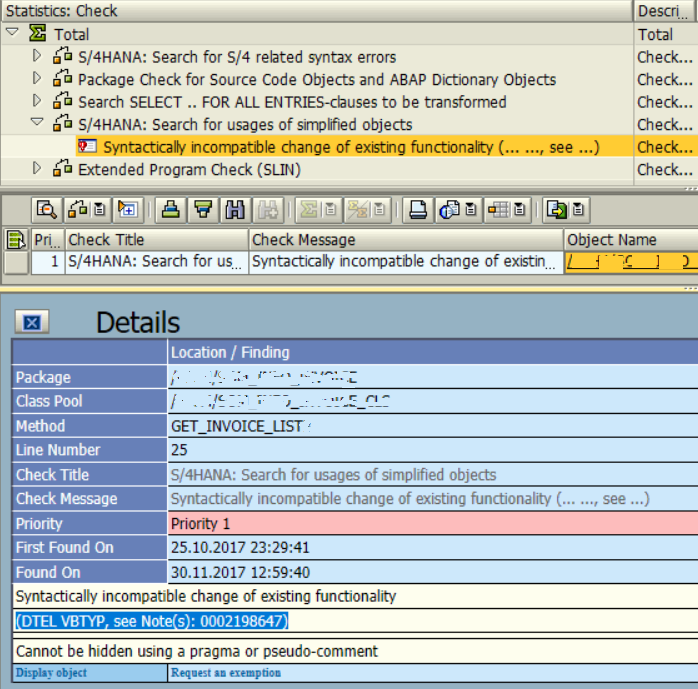Click the message icon of Syntactically incompatible row

(87, 146)
